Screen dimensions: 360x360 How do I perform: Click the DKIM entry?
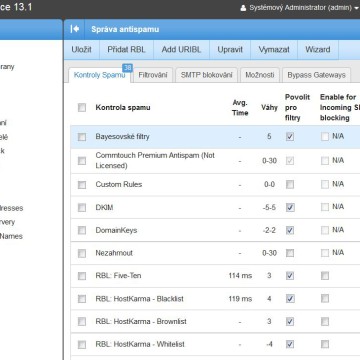tap(104, 207)
